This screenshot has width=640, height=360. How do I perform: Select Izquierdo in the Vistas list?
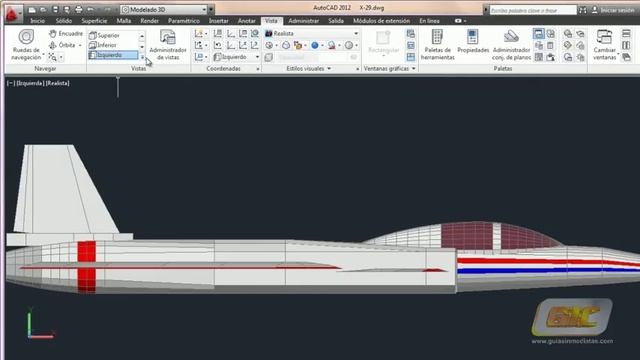tap(113, 55)
